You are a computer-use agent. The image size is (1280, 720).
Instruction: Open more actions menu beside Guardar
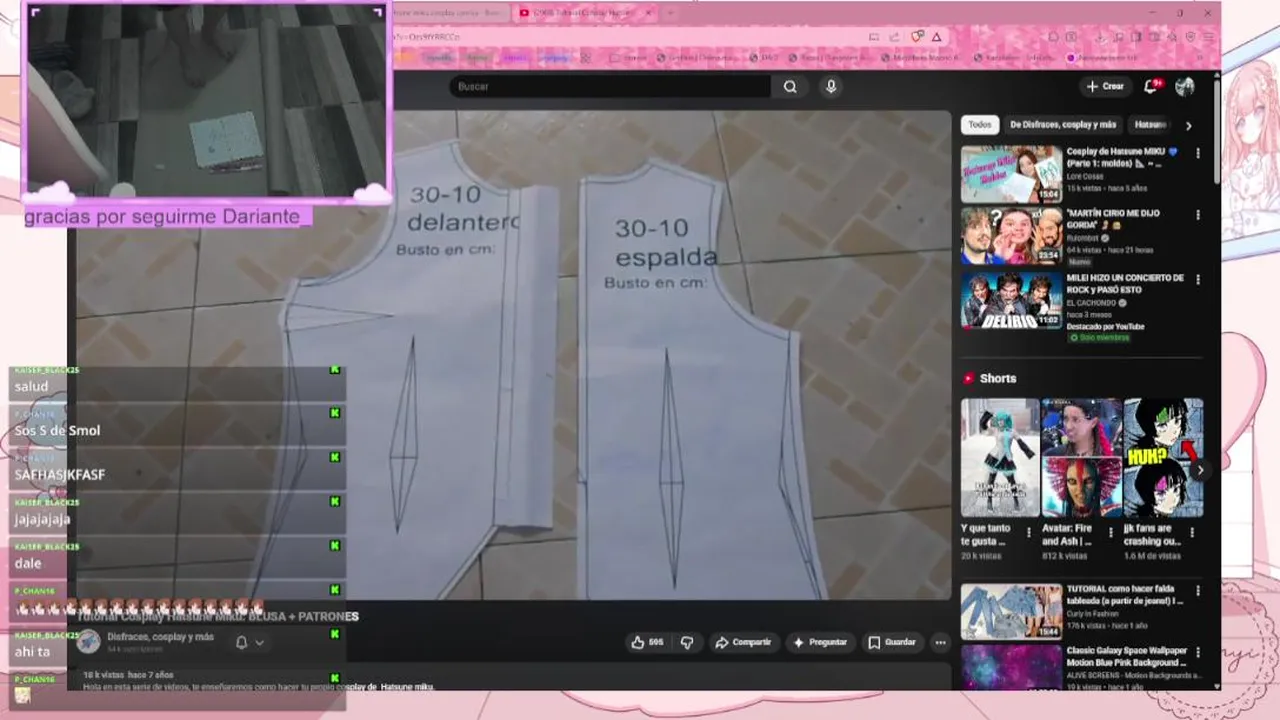(940, 642)
